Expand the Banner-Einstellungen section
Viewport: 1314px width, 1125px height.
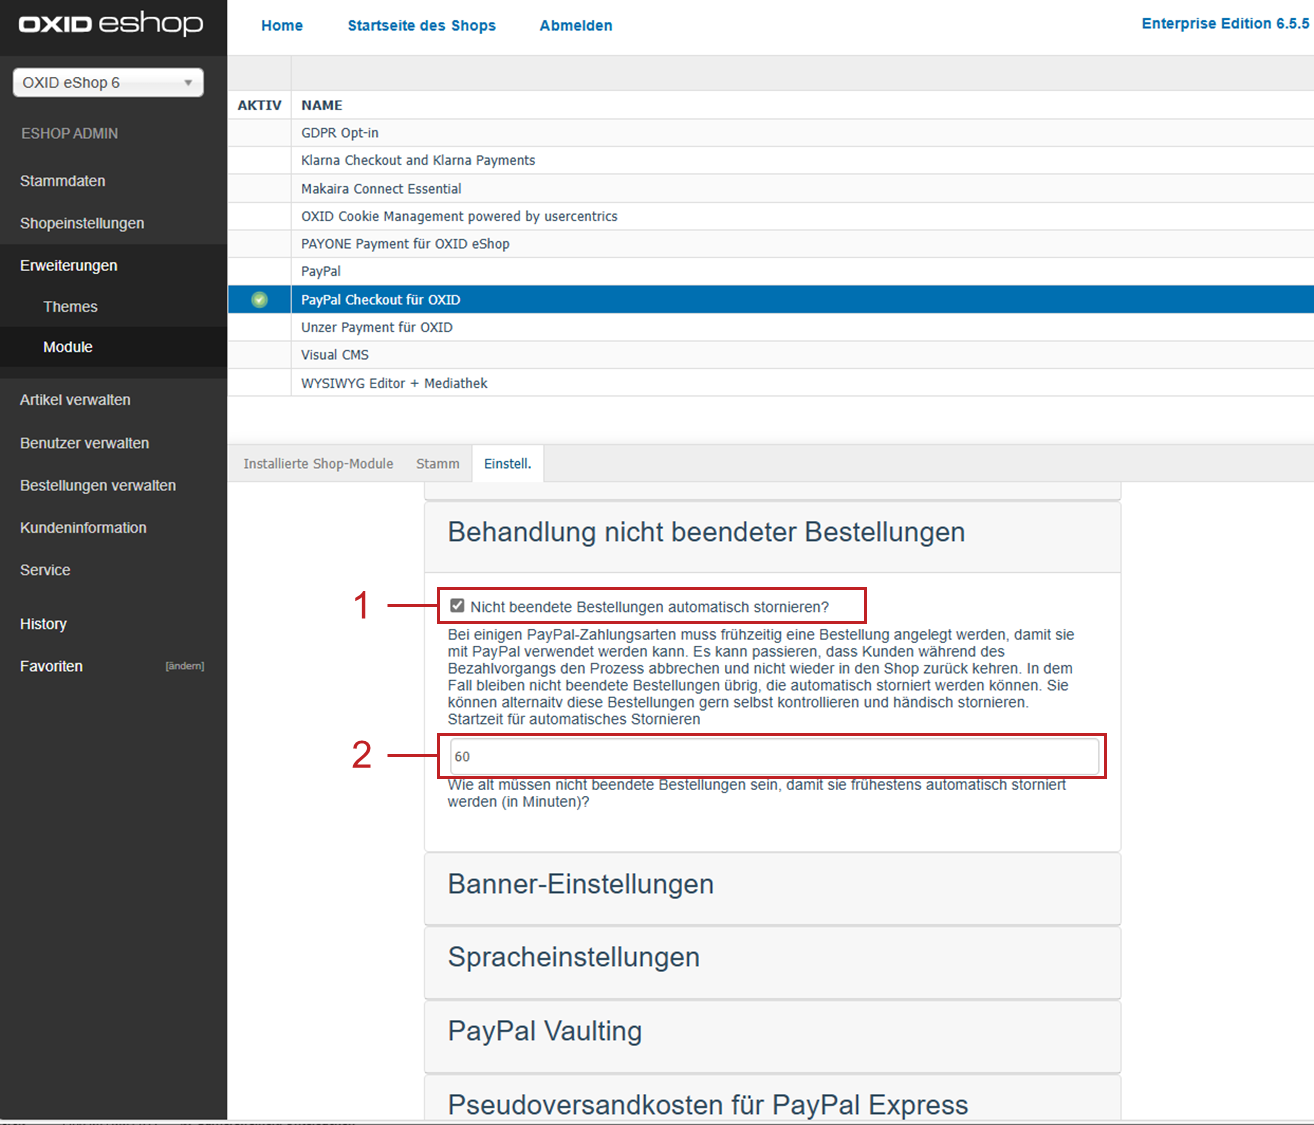[580, 885]
